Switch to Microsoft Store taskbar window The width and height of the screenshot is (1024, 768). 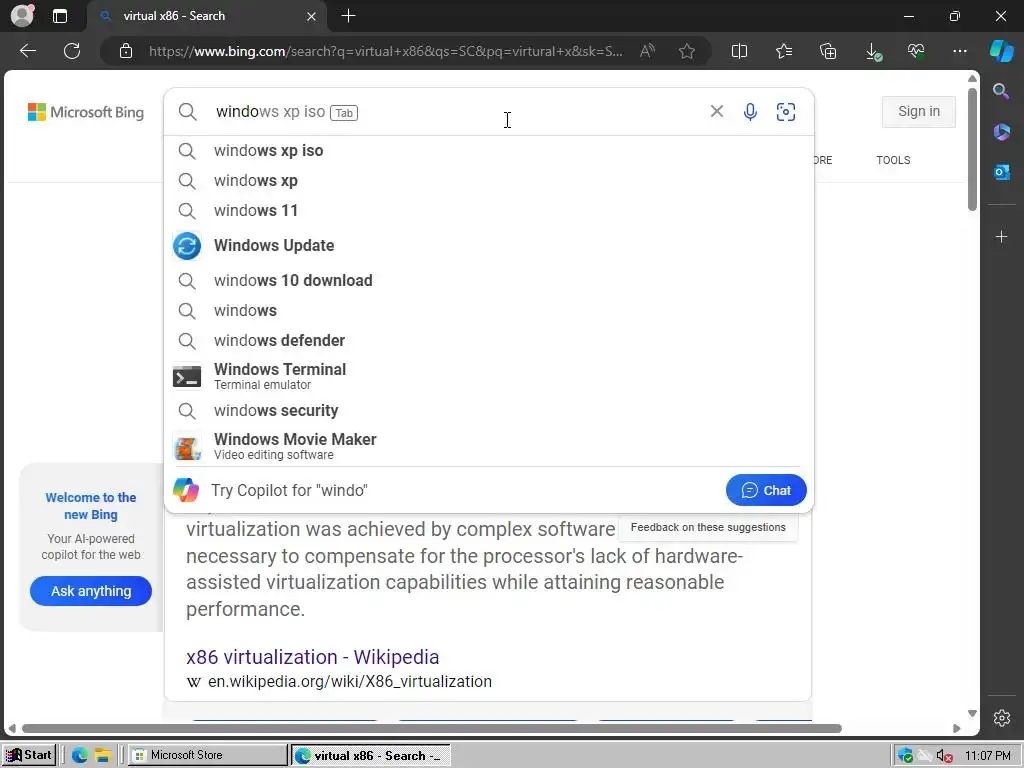pos(207,755)
